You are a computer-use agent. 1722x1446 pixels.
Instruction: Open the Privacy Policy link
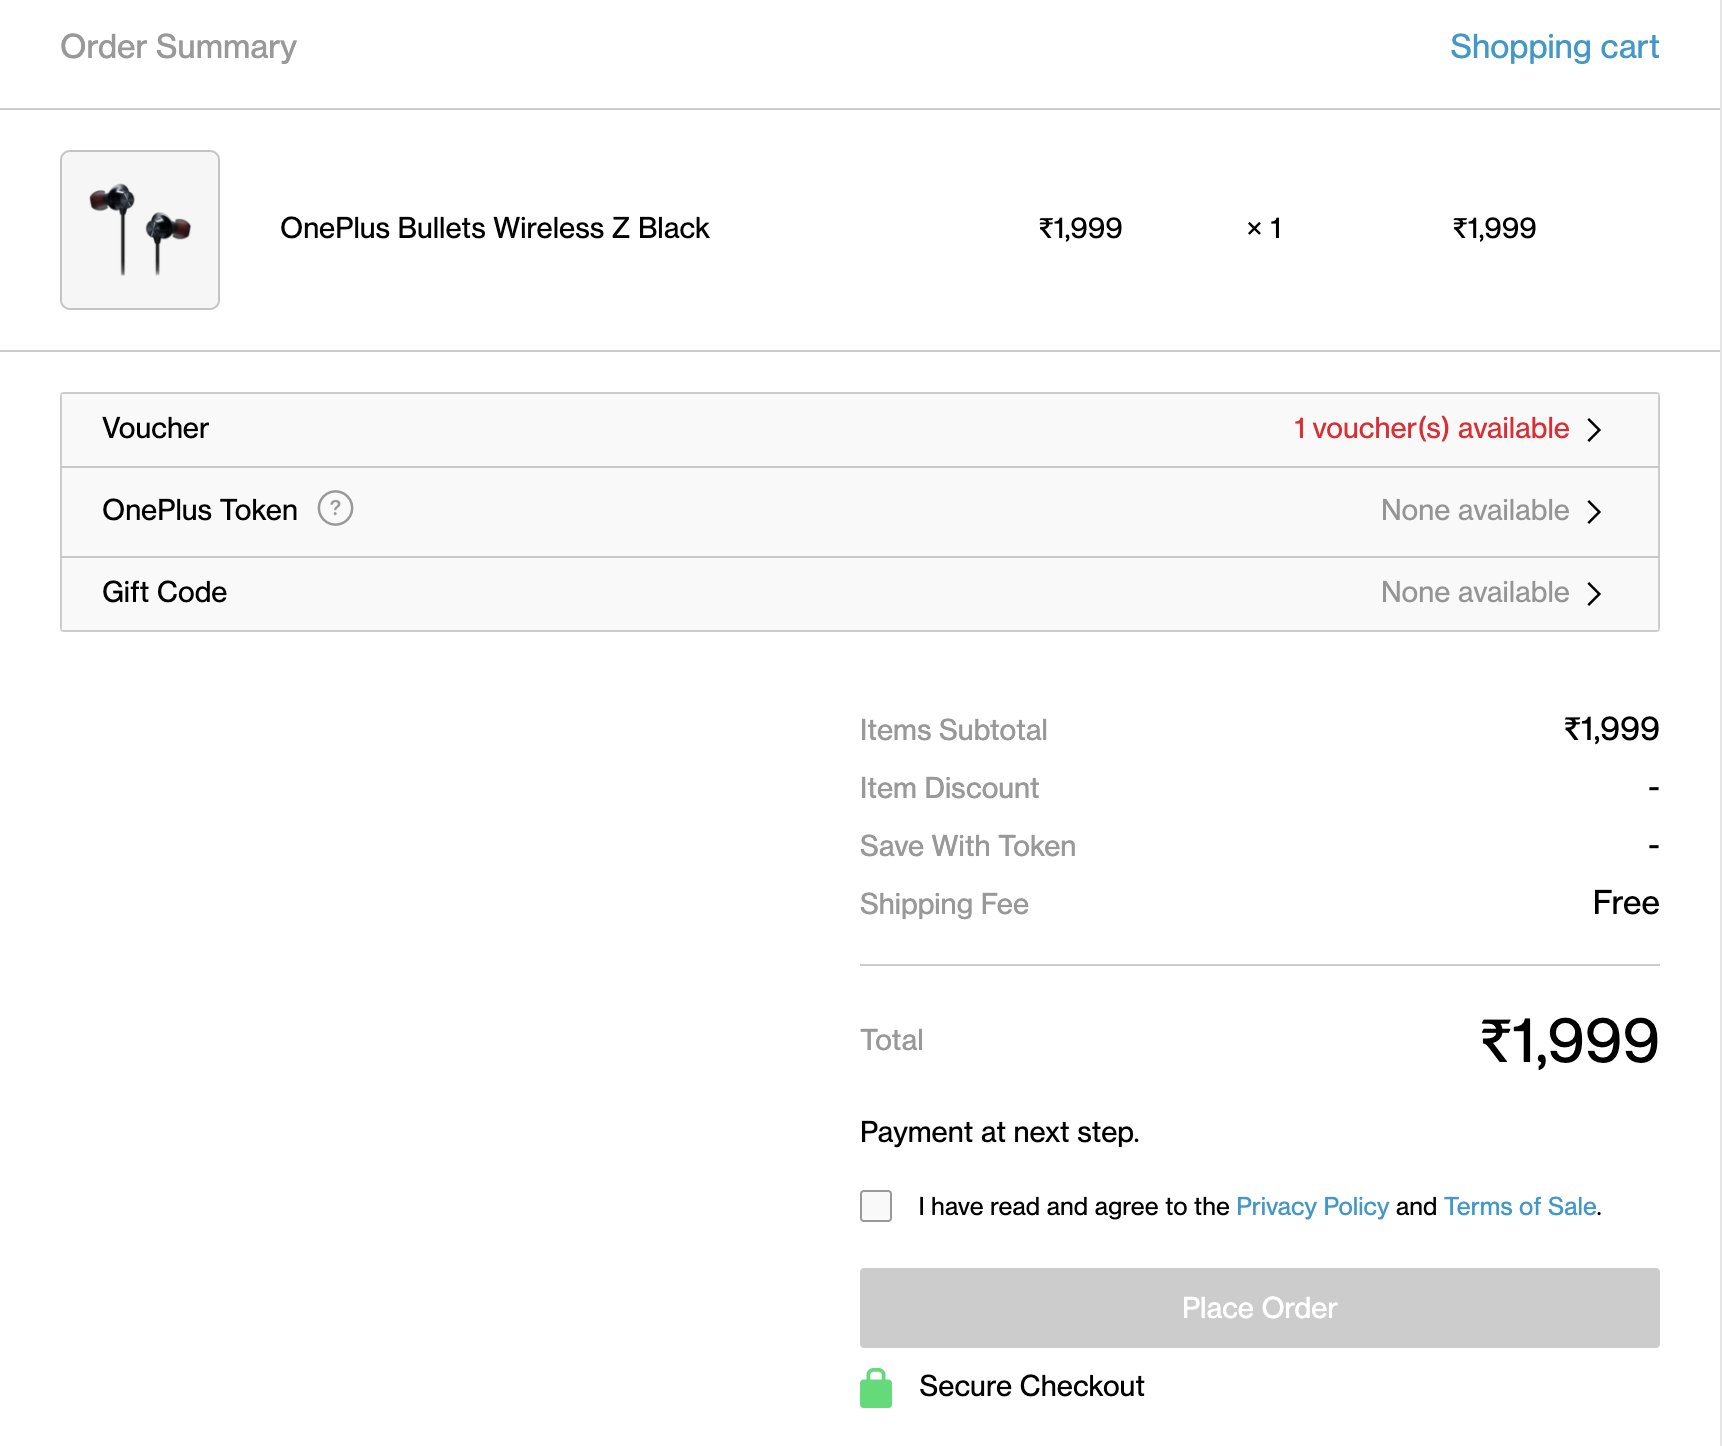point(1312,1207)
